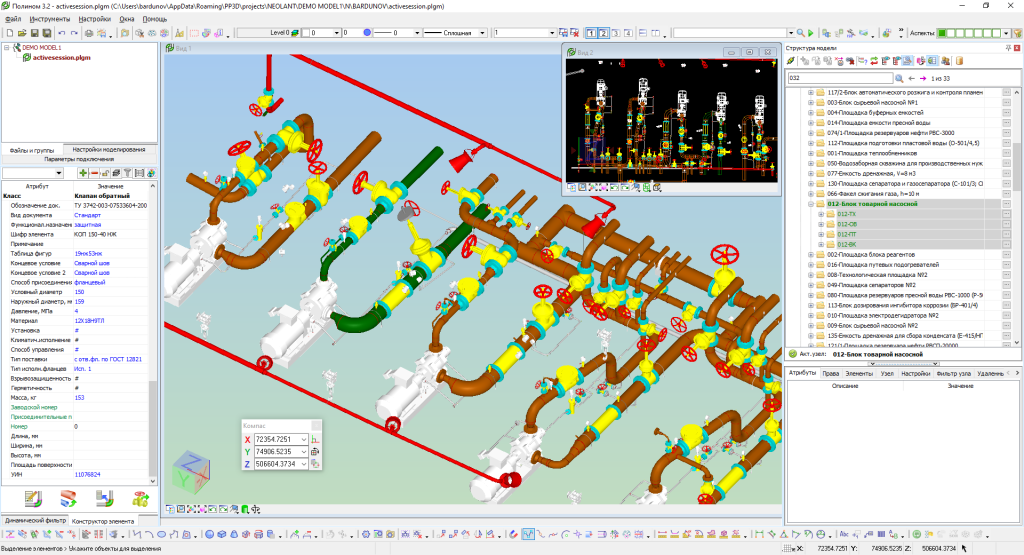Open the color number dropdown
1024x555 pixels.
pos(337,33)
